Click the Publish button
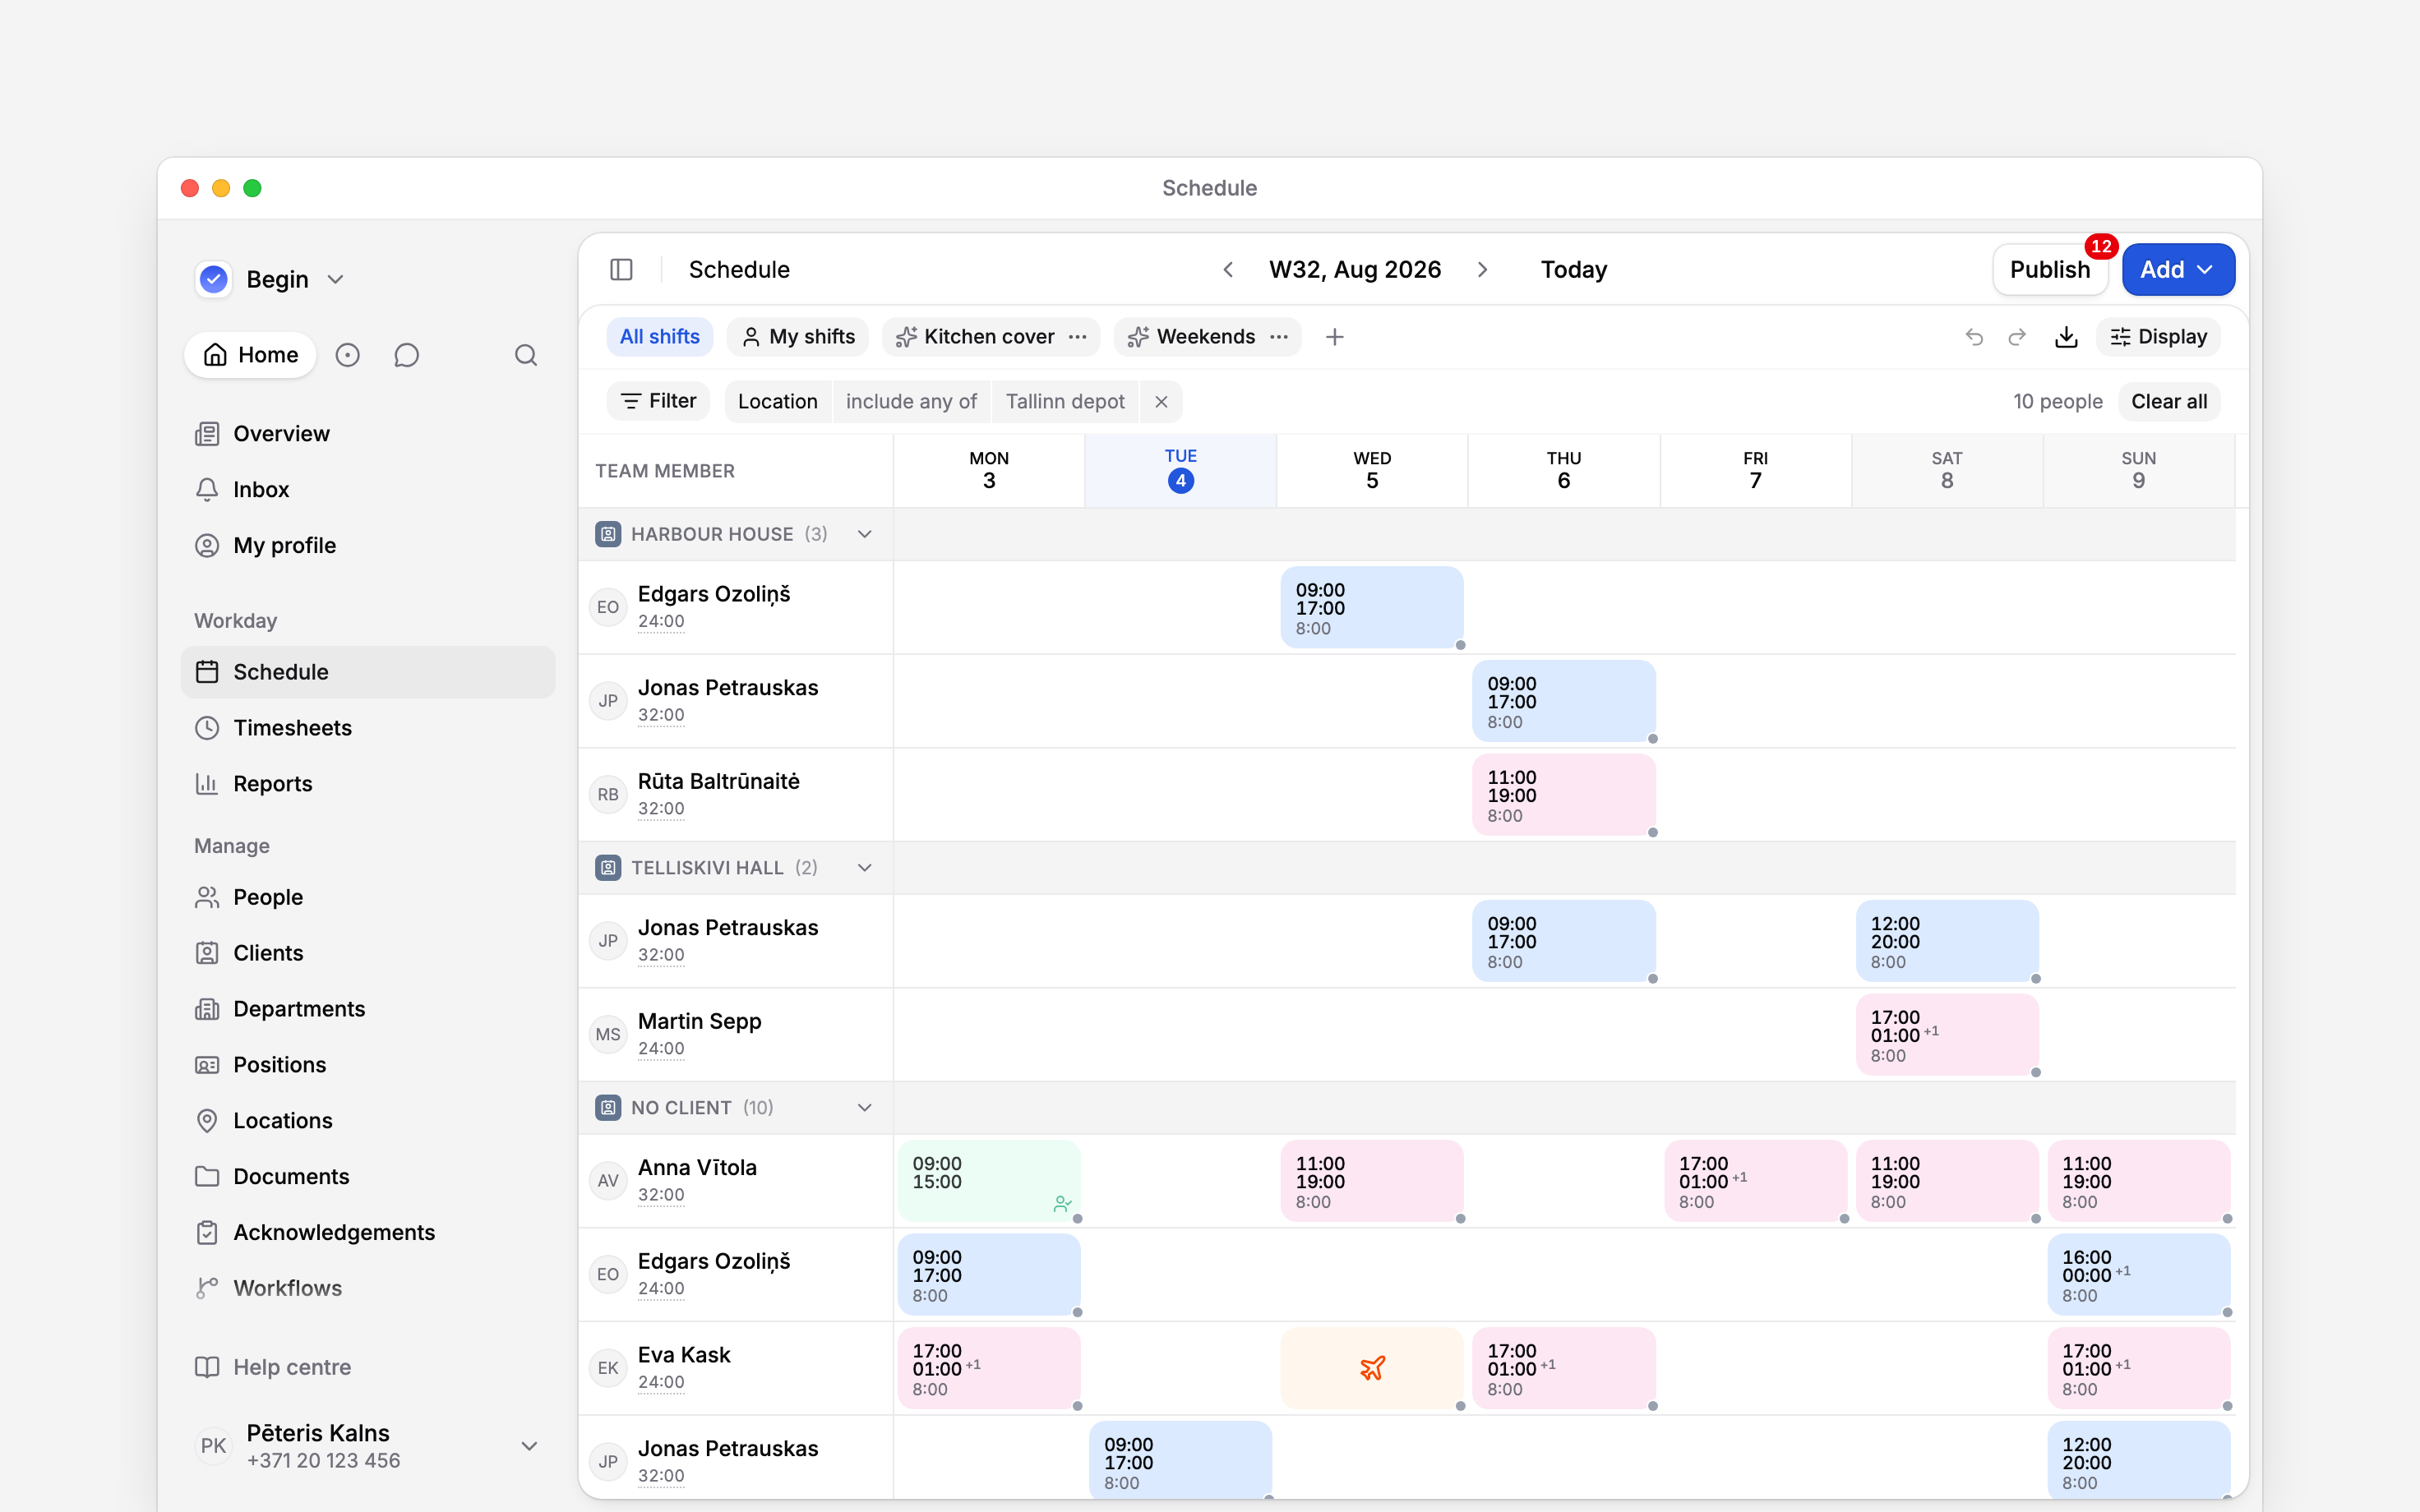This screenshot has width=2420, height=1512. 2050,269
